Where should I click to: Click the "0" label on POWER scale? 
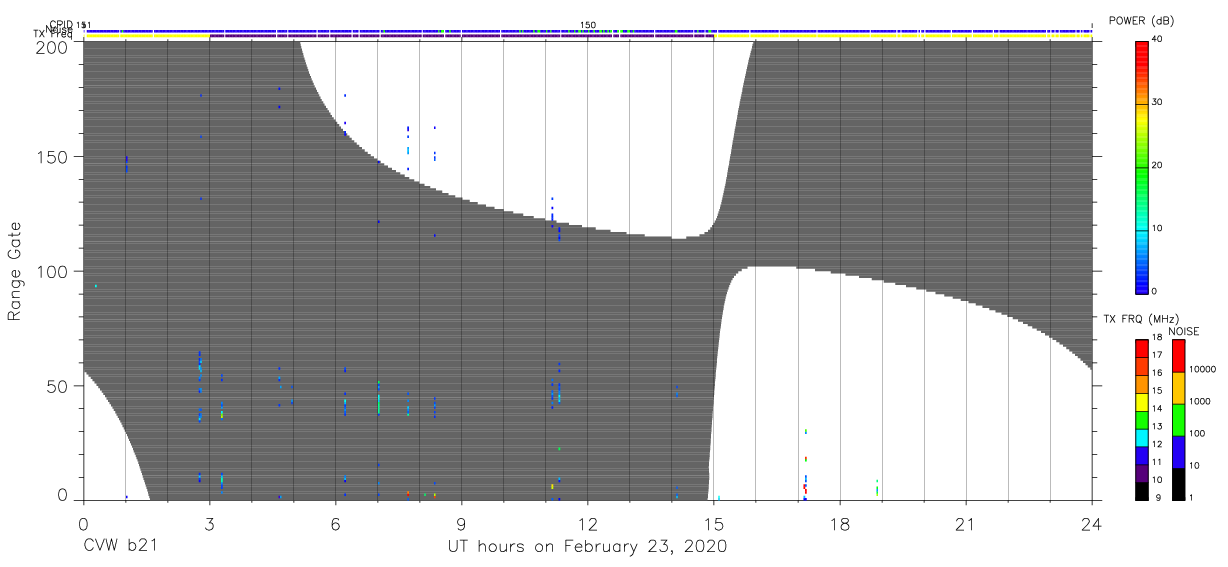click(x=1155, y=291)
